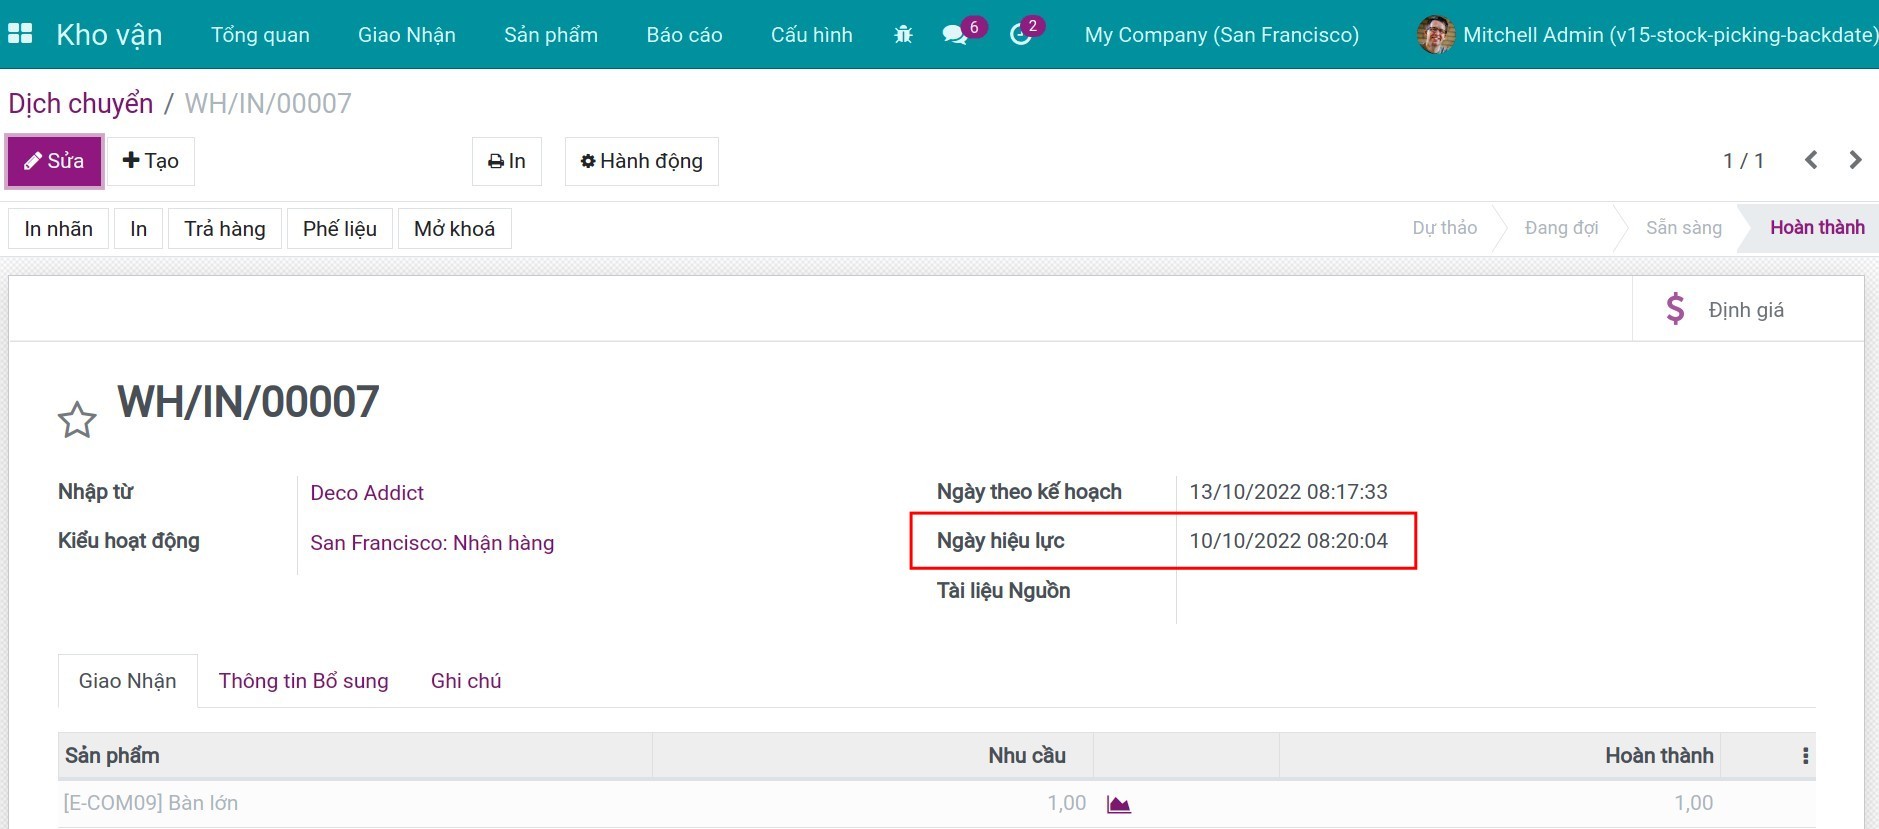This screenshot has width=1879, height=829.
Task: Expand the In print dropdown with printer icon
Action: pos(506,161)
